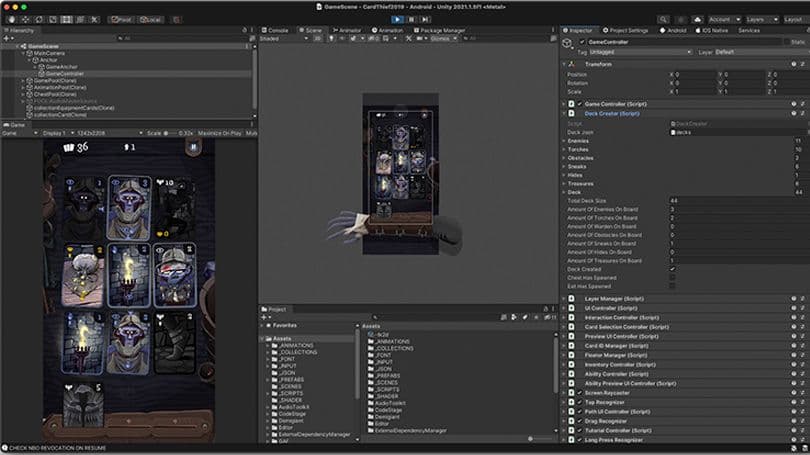The height and width of the screenshot is (455, 810).
Task: Open Deck Creator (Script) settings icon
Action: click(802, 113)
